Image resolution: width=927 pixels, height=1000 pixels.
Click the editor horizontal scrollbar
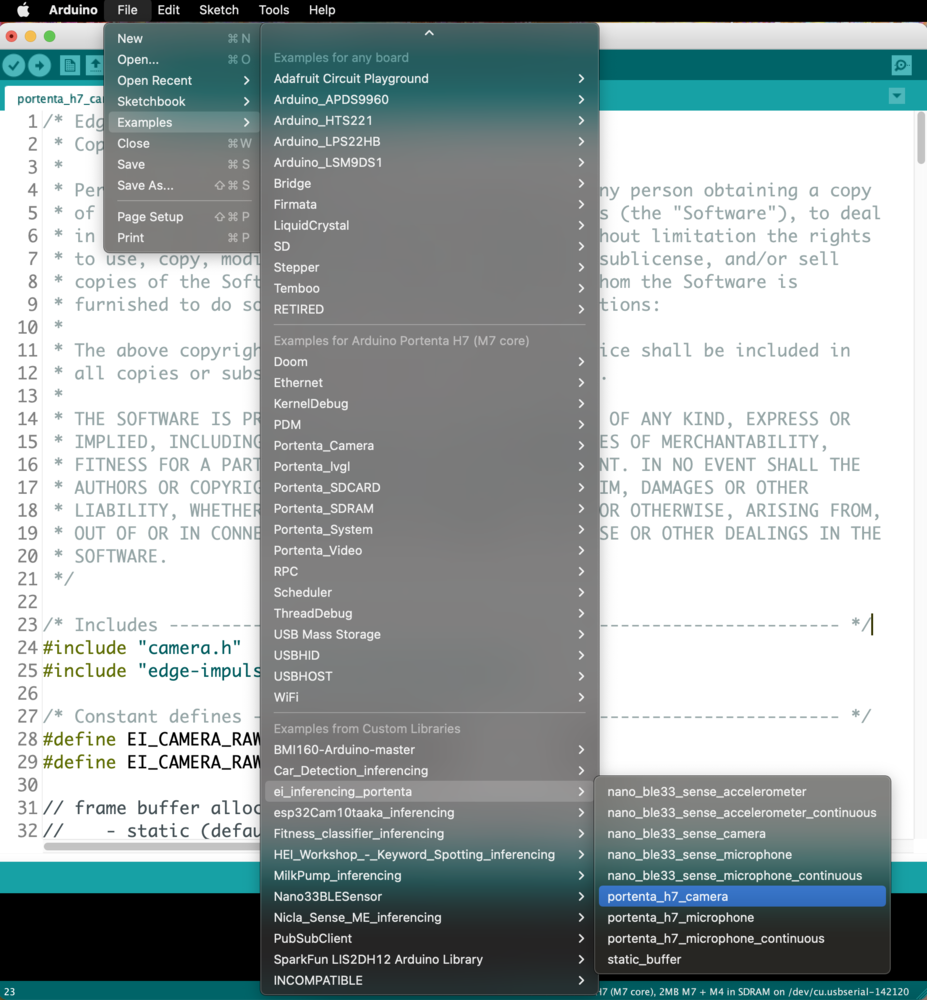pyautogui.click(x=153, y=847)
